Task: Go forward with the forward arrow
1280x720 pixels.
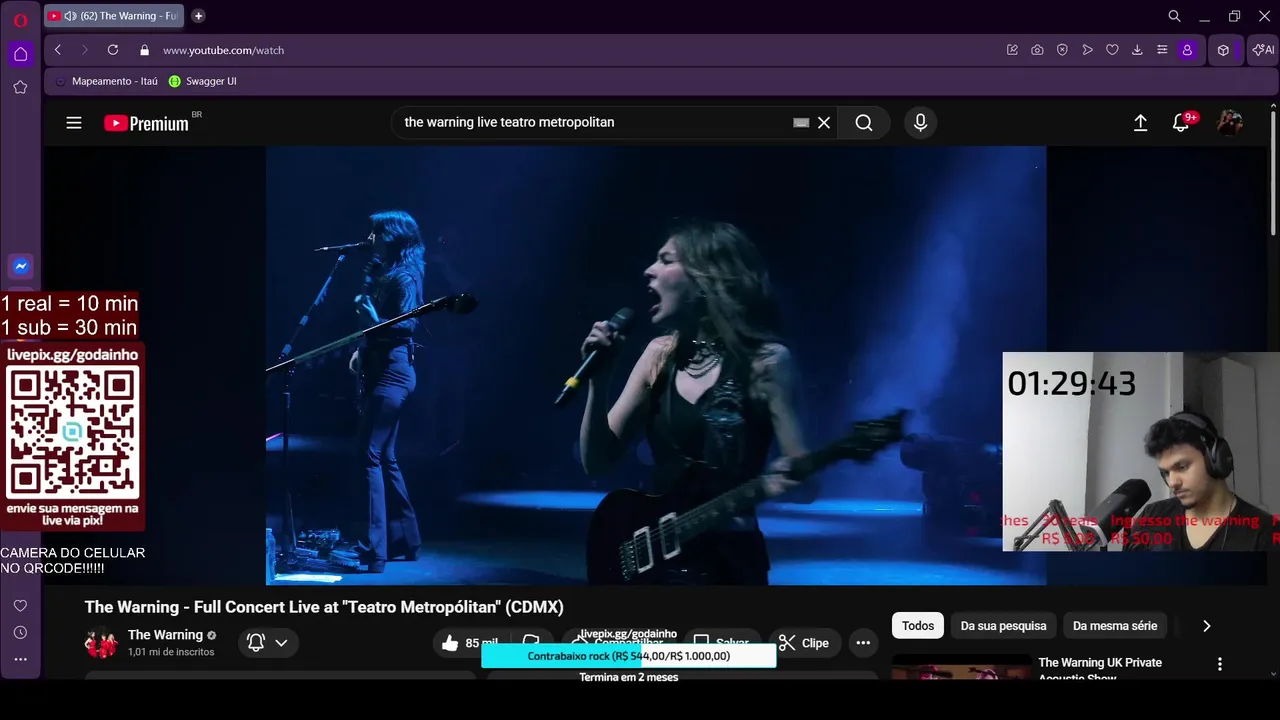Action: coord(84,50)
